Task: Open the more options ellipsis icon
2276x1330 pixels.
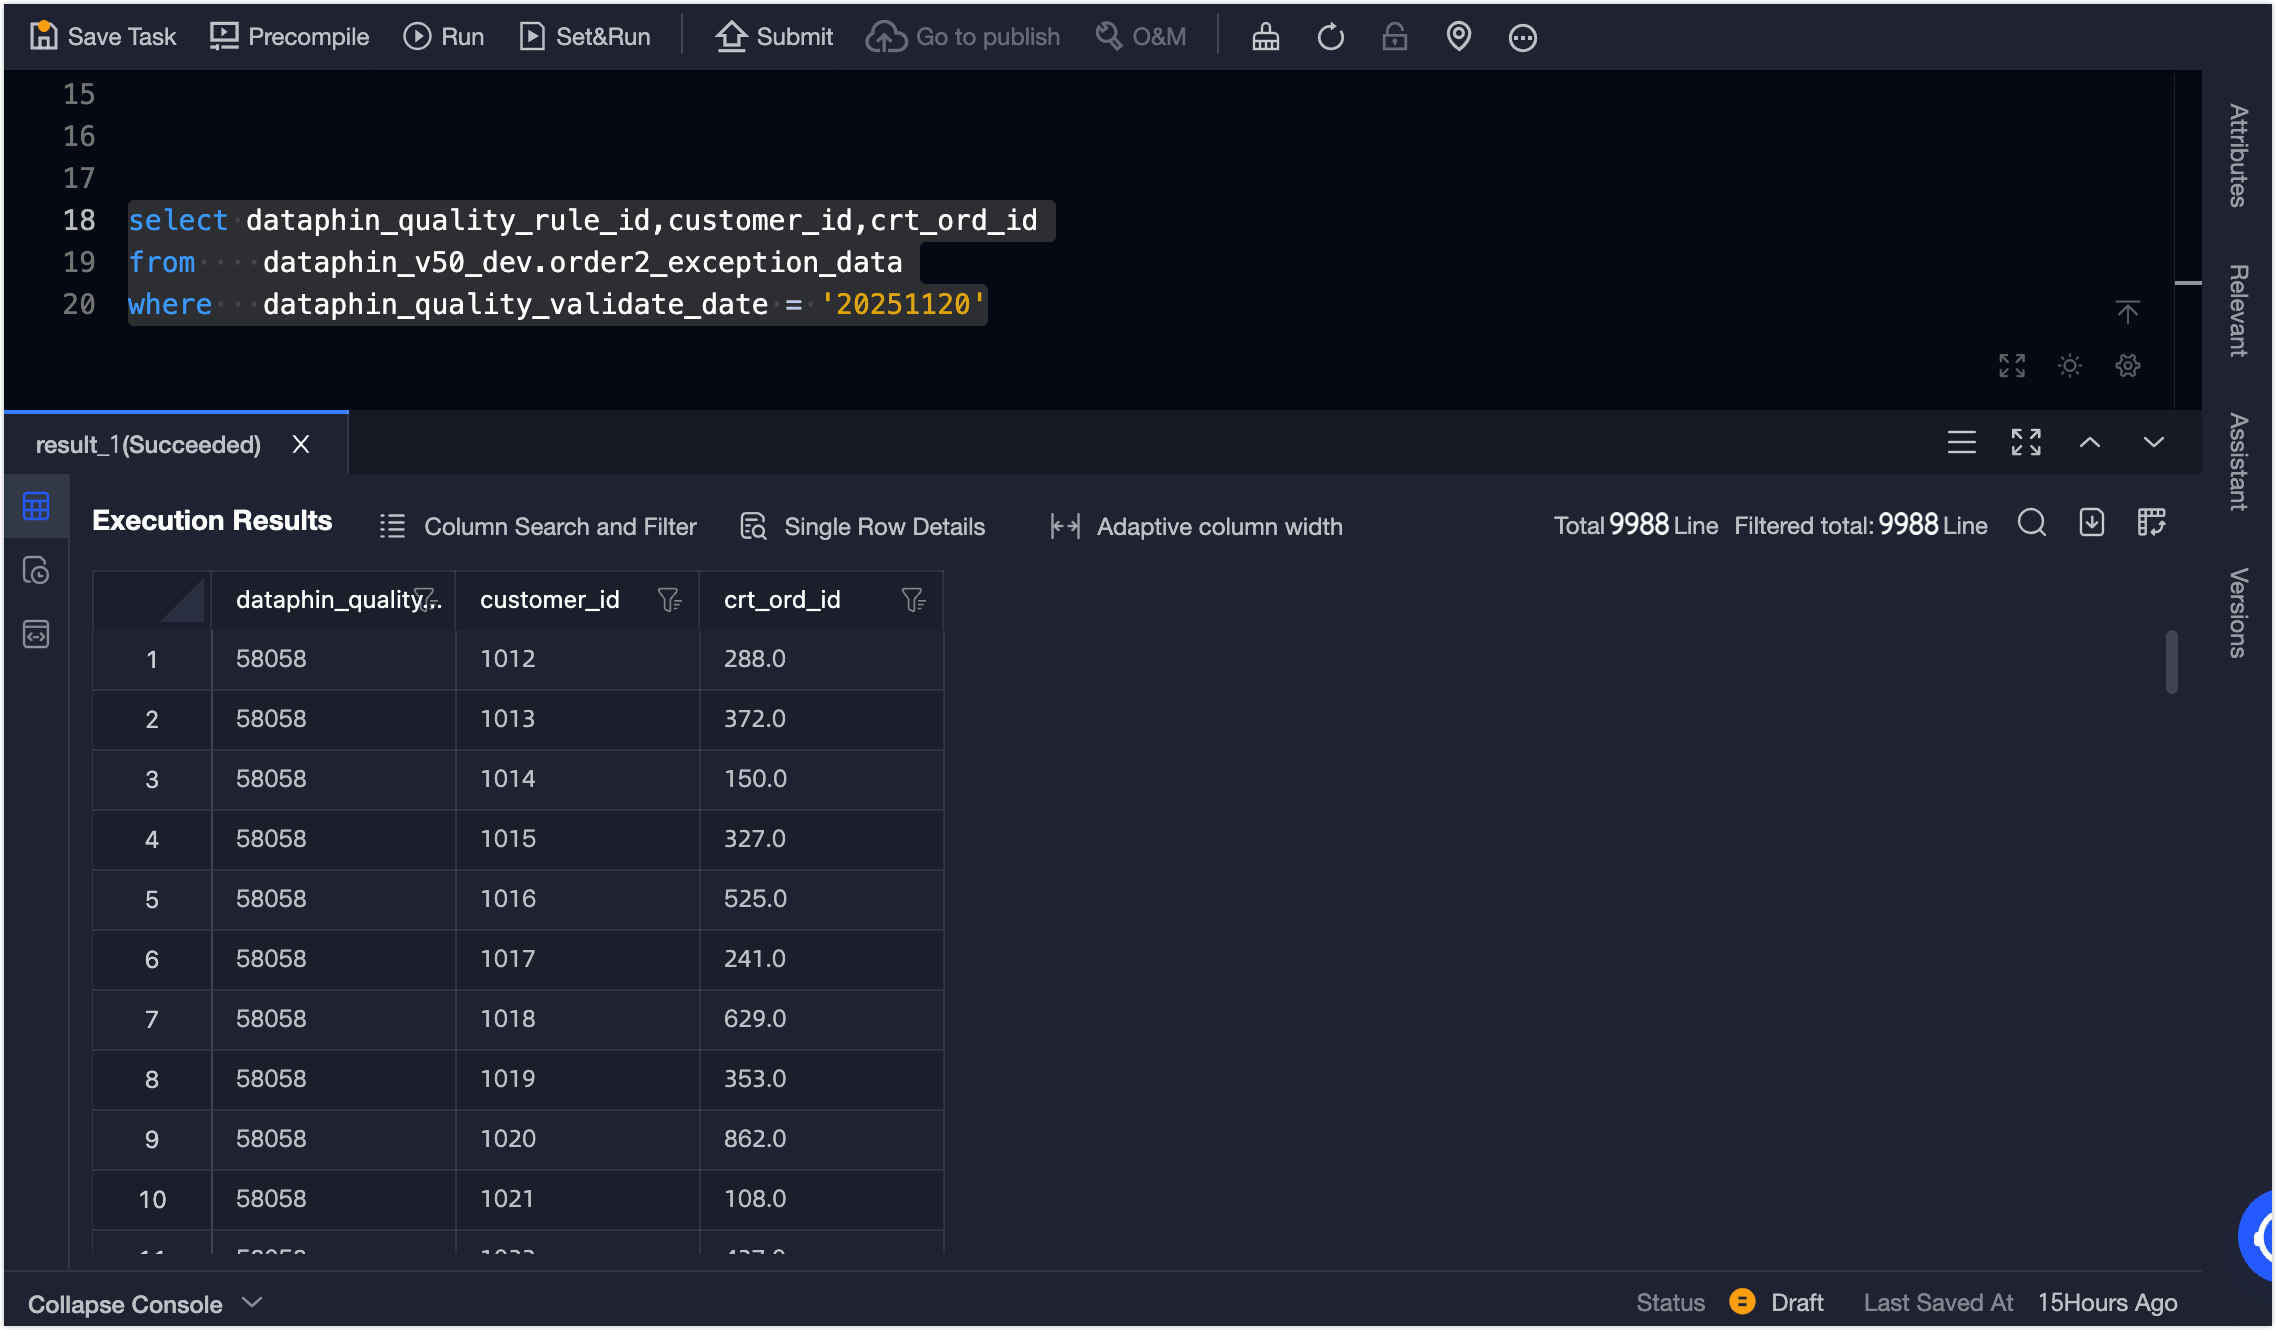Action: coord(1523,37)
